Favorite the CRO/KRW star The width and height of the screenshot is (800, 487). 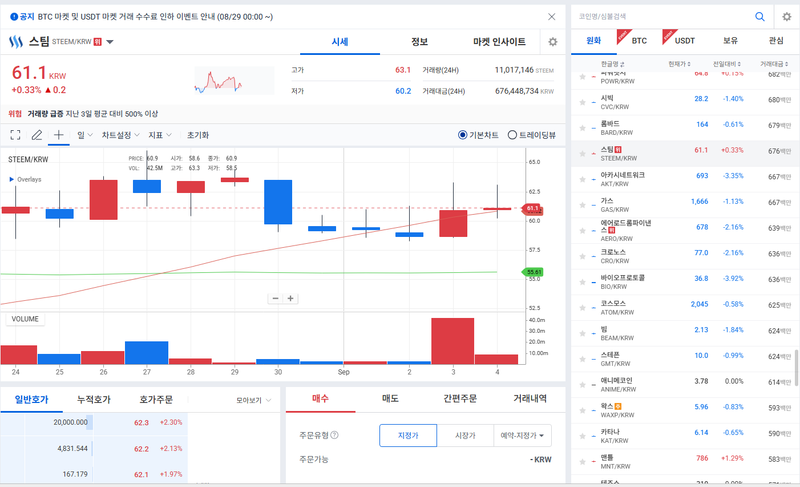(582, 256)
